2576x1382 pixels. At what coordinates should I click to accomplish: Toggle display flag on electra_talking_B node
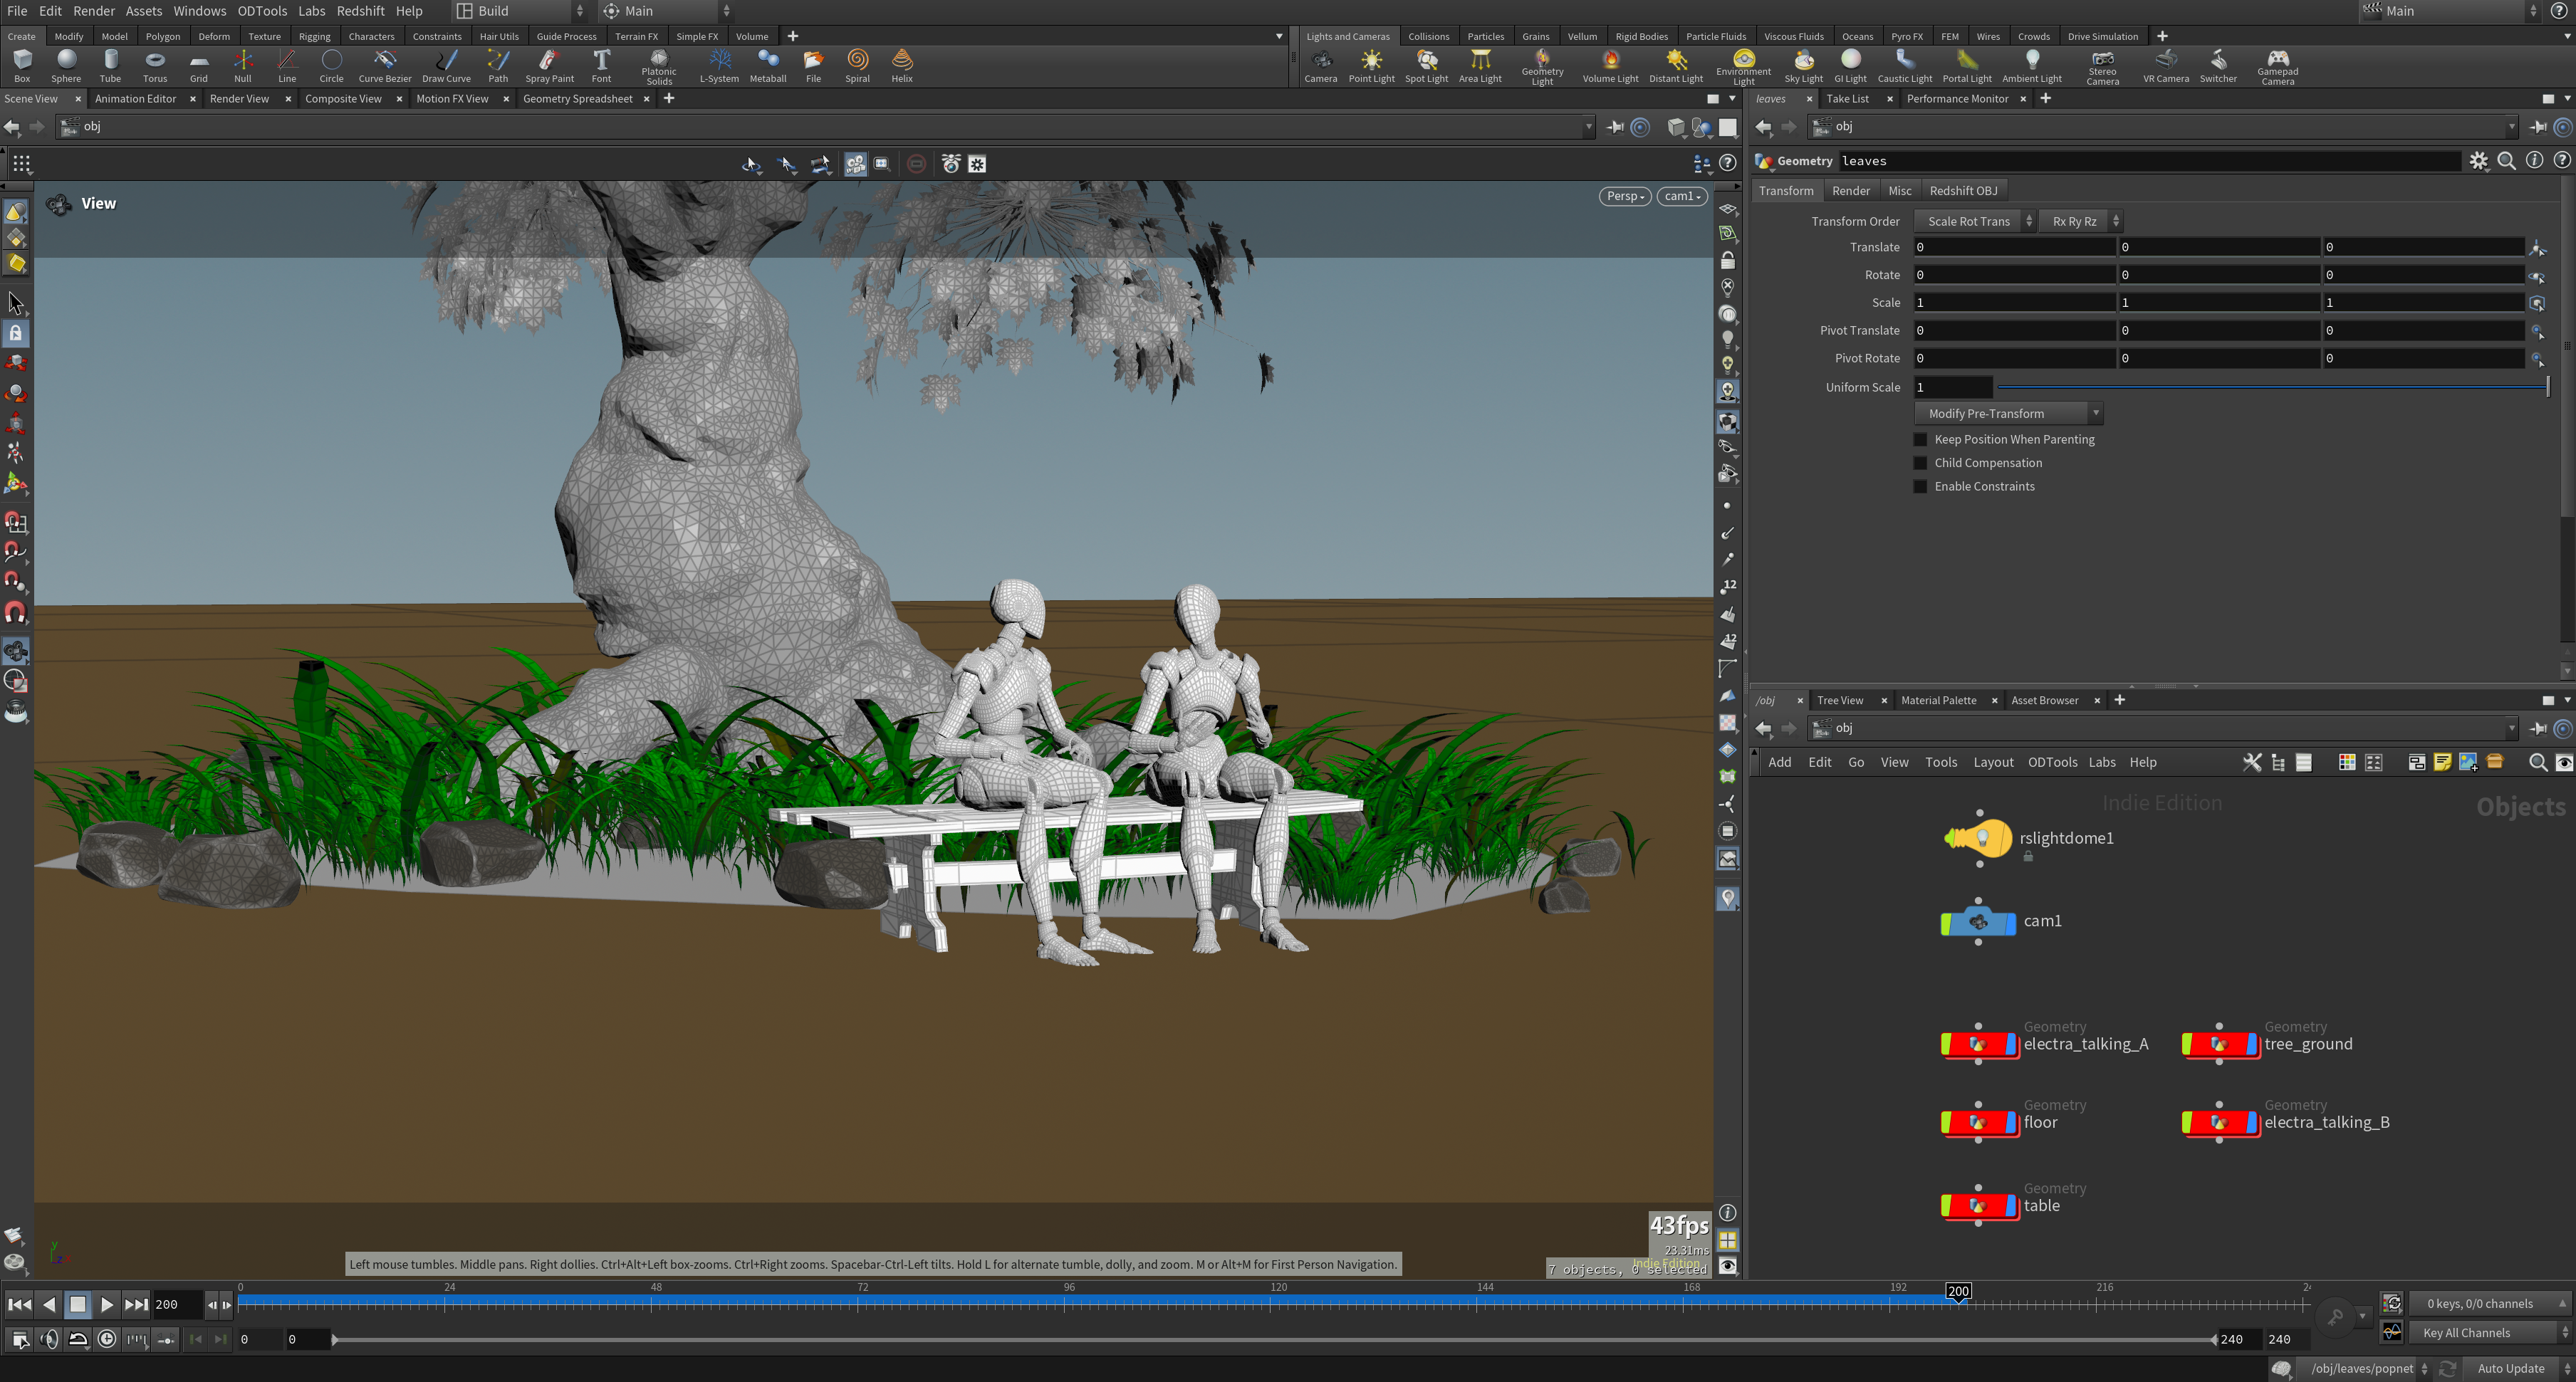pos(2252,1123)
